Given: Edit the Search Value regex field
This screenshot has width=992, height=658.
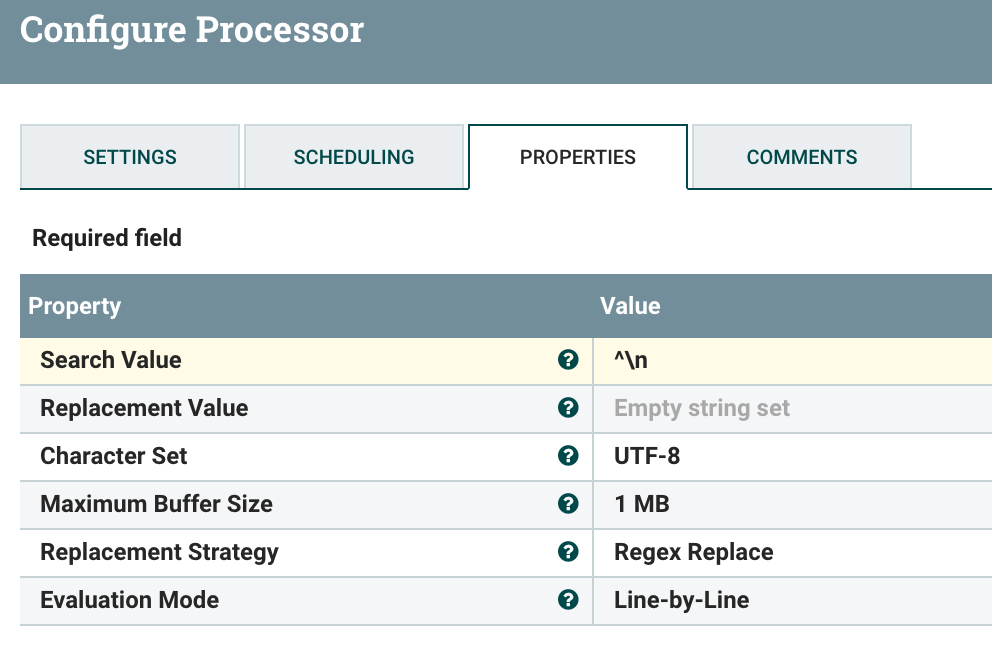Looking at the screenshot, I should pyautogui.click(x=700, y=360).
